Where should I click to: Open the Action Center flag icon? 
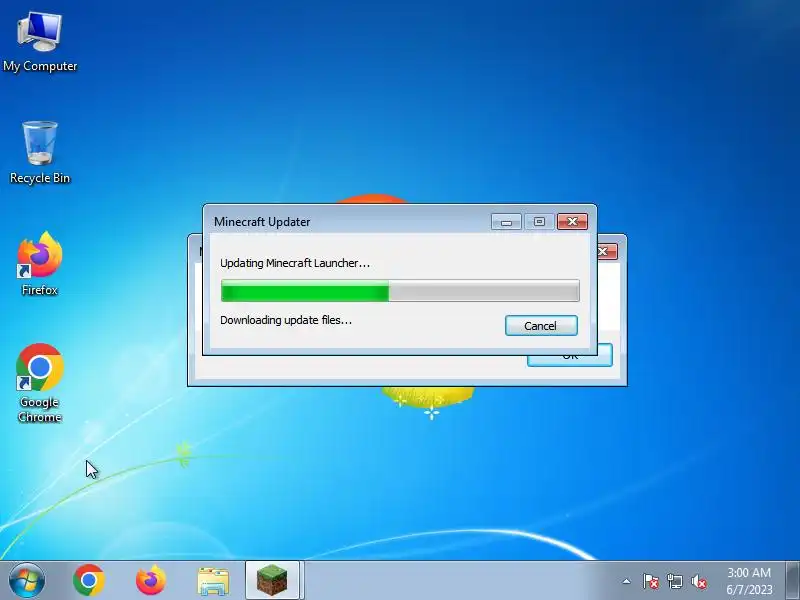[650, 581]
